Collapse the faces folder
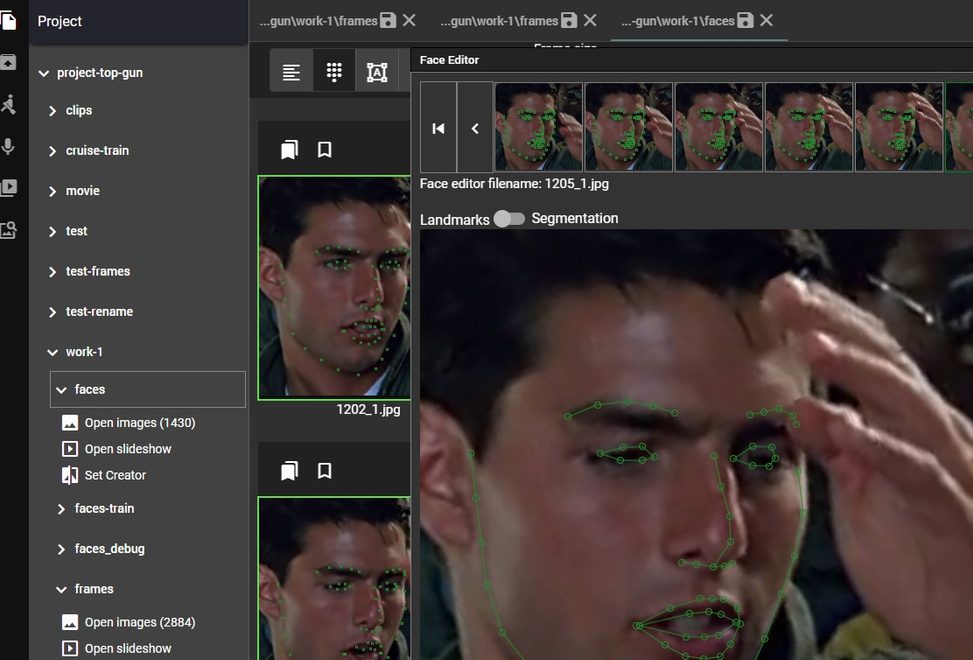The height and width of the screenshot is (660, 973). [x=61, y=390]
